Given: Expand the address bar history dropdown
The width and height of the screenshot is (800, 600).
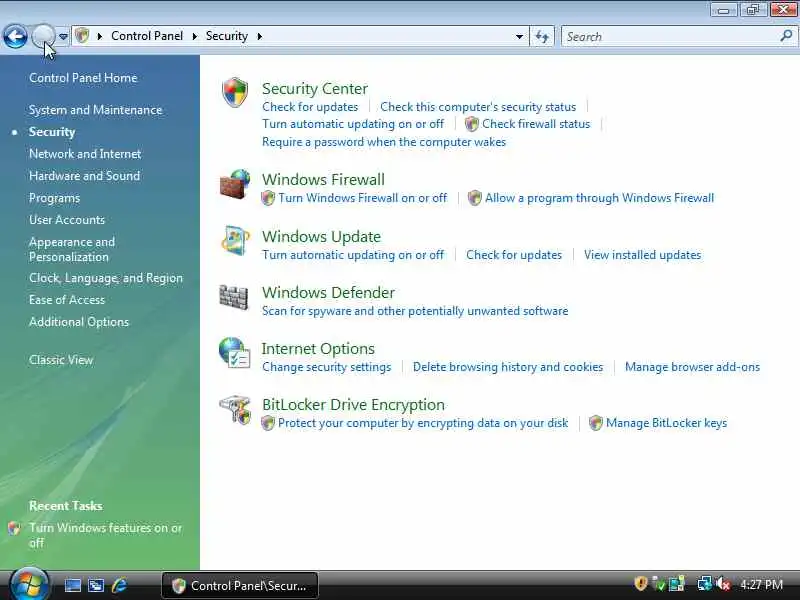Looking at the screenshot, I should (x=519, y=37).
